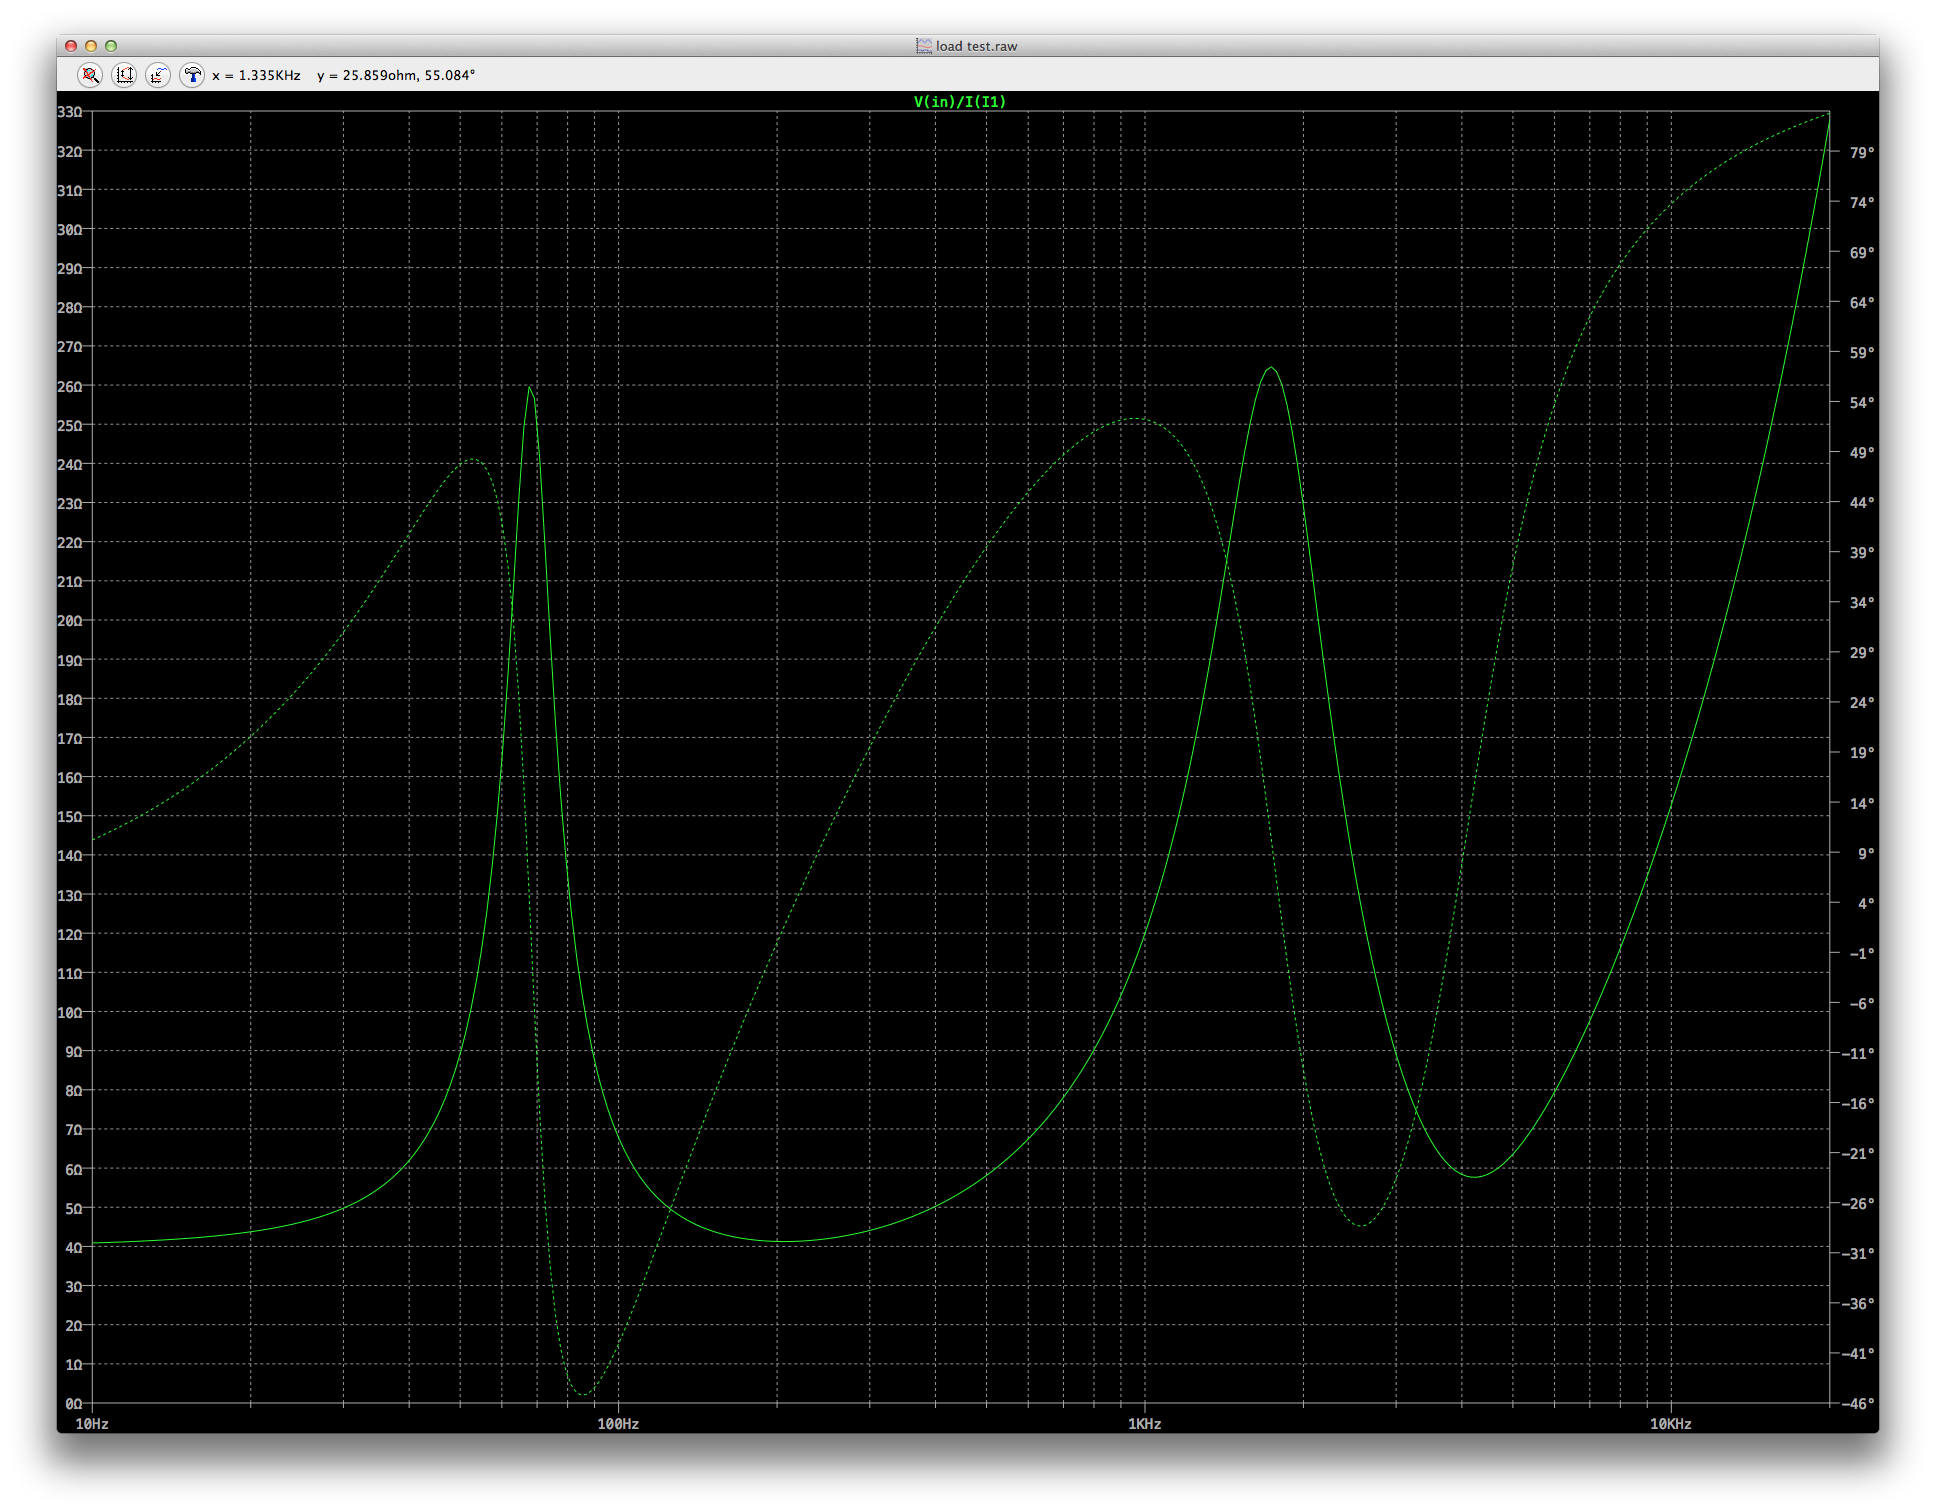Viewport: 1936px width, 1512px height.
Task: Click the 330Ω label on the left axis
Action: pos(70,112)
